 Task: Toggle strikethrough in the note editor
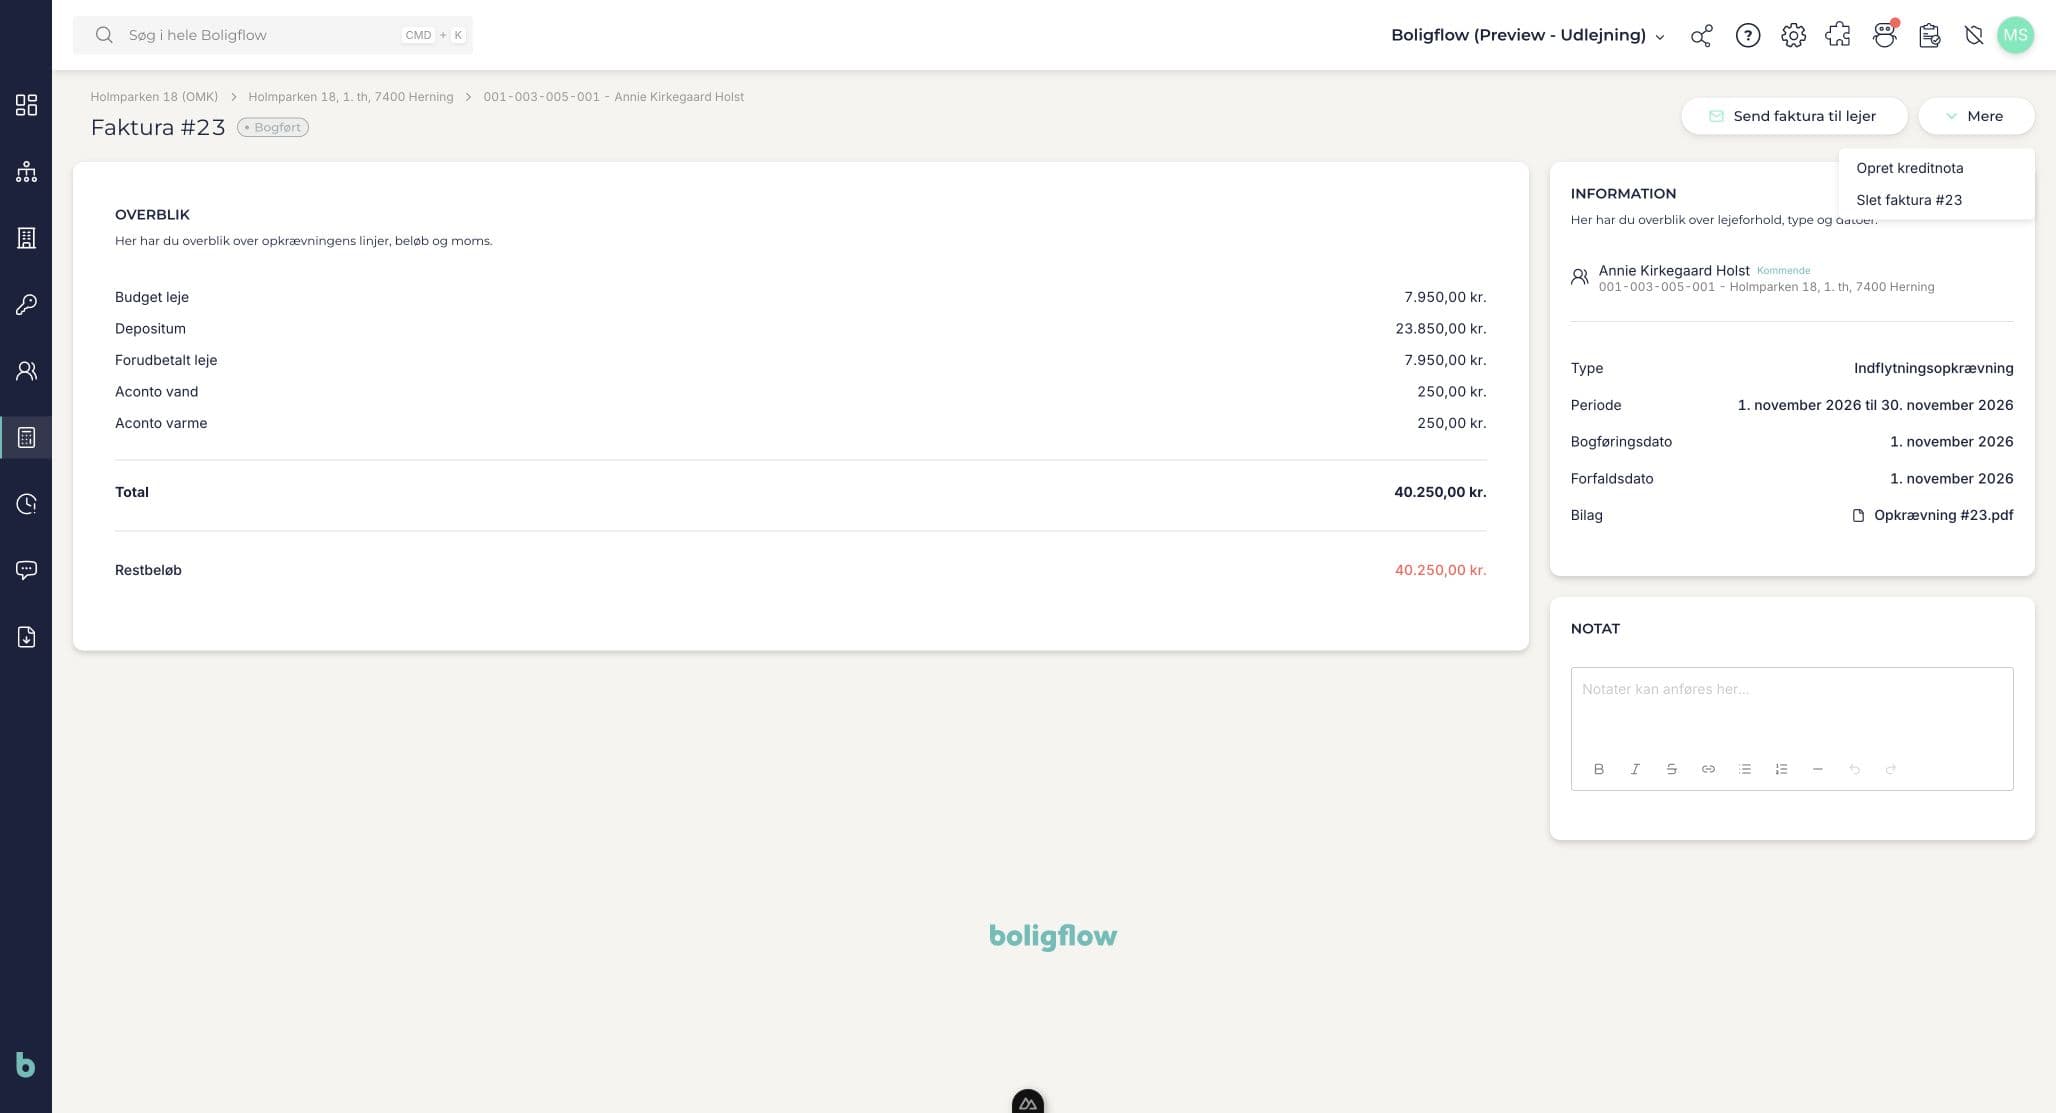tap(1671, 769)
